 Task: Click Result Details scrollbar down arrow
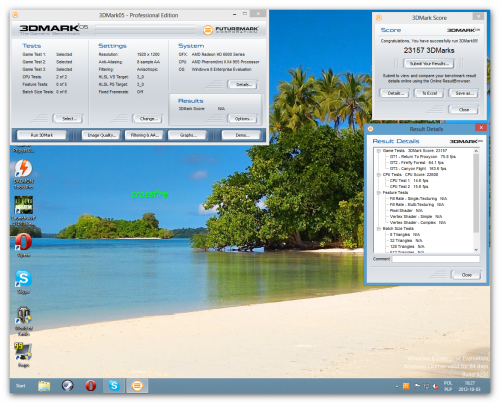pos(476,250)
